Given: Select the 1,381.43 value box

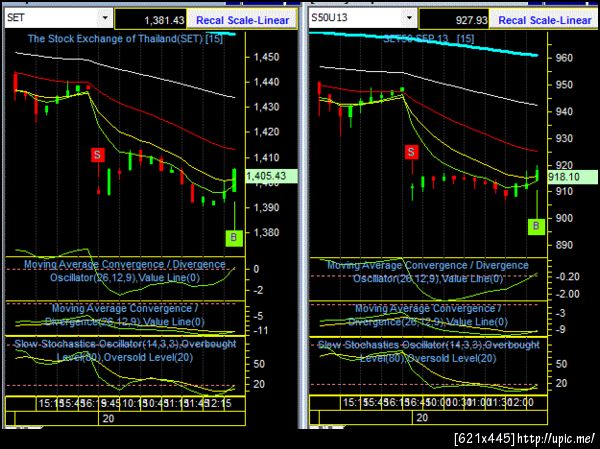Looking at the screenshot, I should [151, 20].
